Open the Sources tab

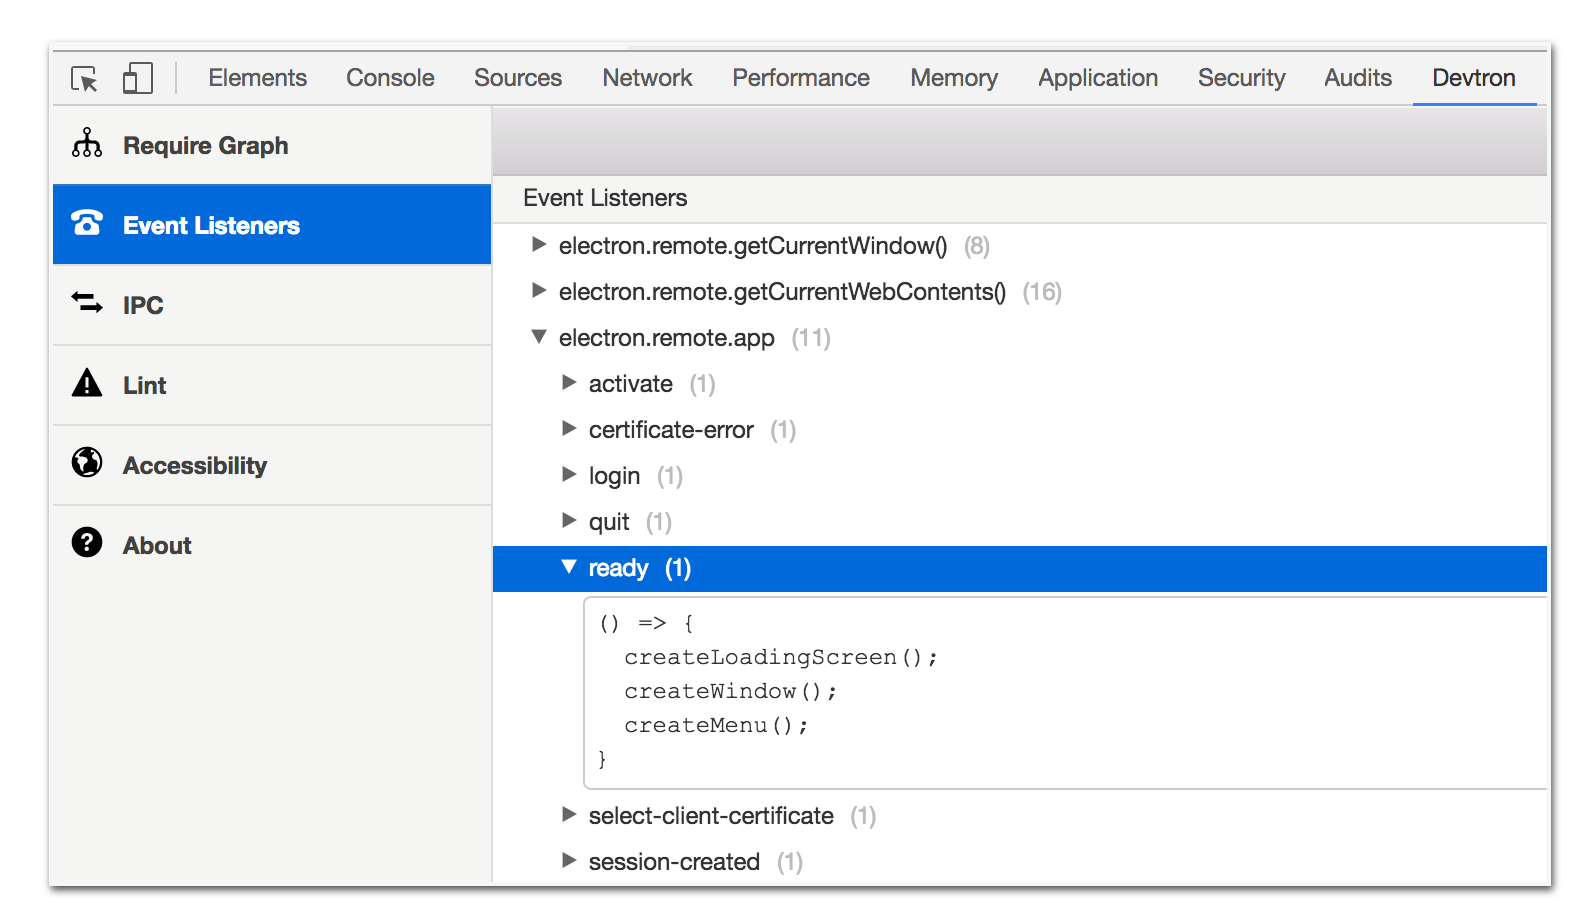click(518, 78)
